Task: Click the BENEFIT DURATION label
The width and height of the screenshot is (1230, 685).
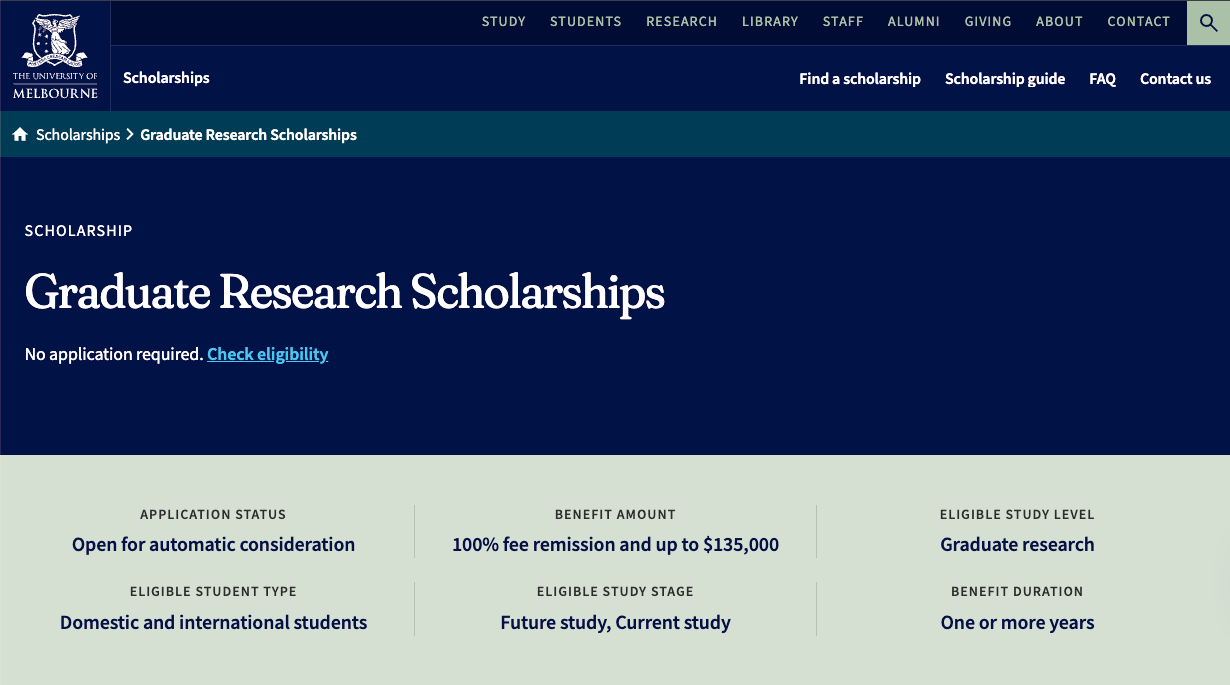Action: pyautogui.click(x=1017, y=592)
